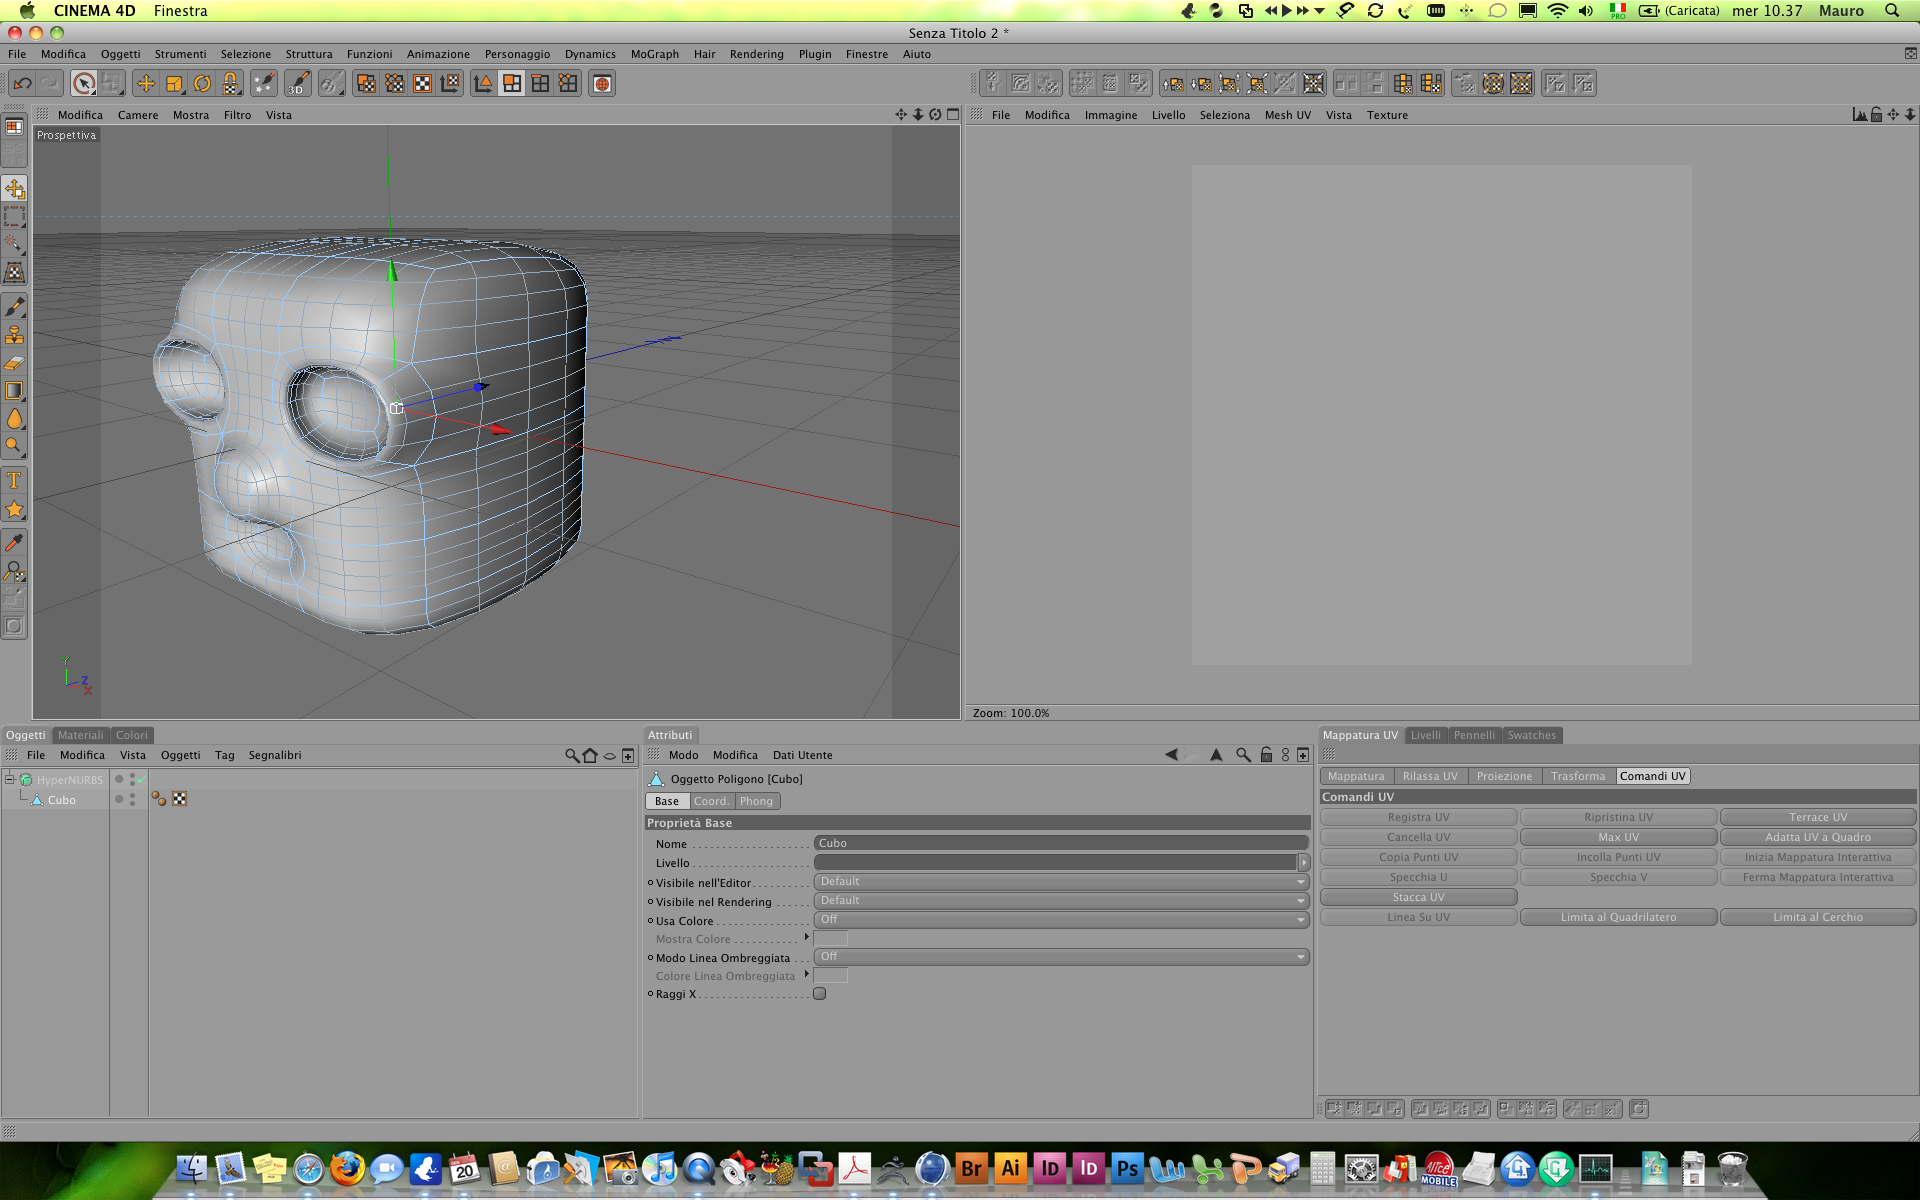Image resolution: width=1920 pixels, height=1200 pixels.
Task: Select the Live Selection arrow tool
Action: tap(84, 84)
